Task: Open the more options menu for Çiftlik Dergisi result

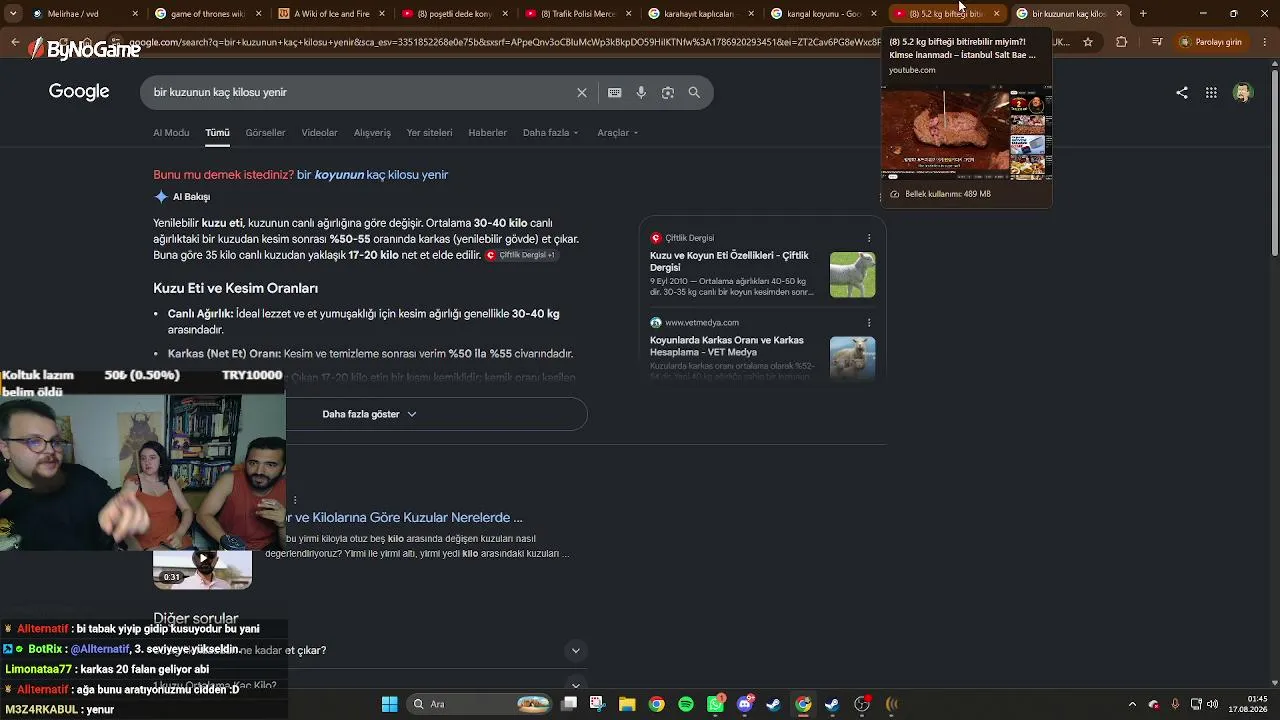Action: tap(869, 238)
